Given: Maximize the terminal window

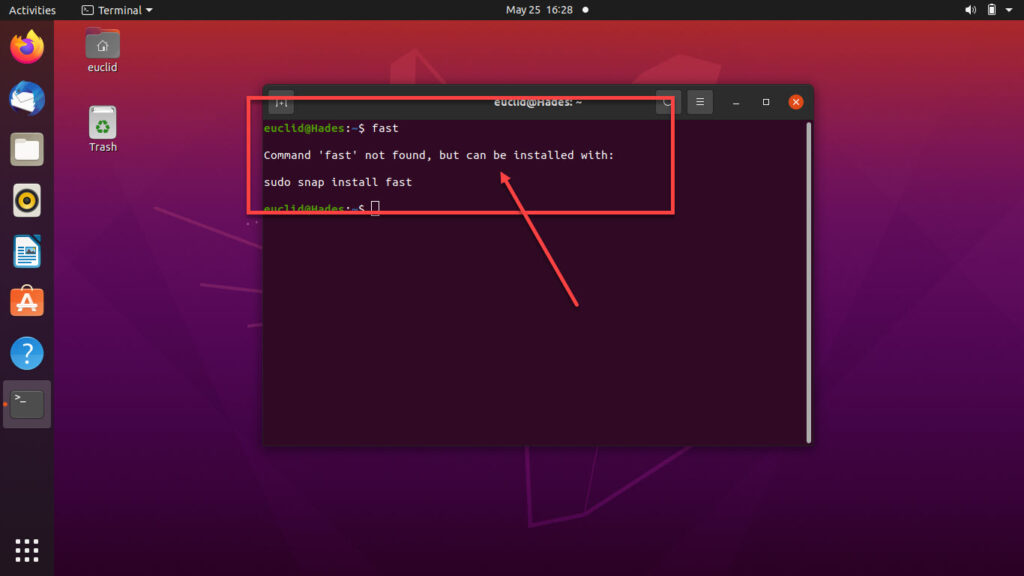Looking at the screenshot, I should click(766, 102).
